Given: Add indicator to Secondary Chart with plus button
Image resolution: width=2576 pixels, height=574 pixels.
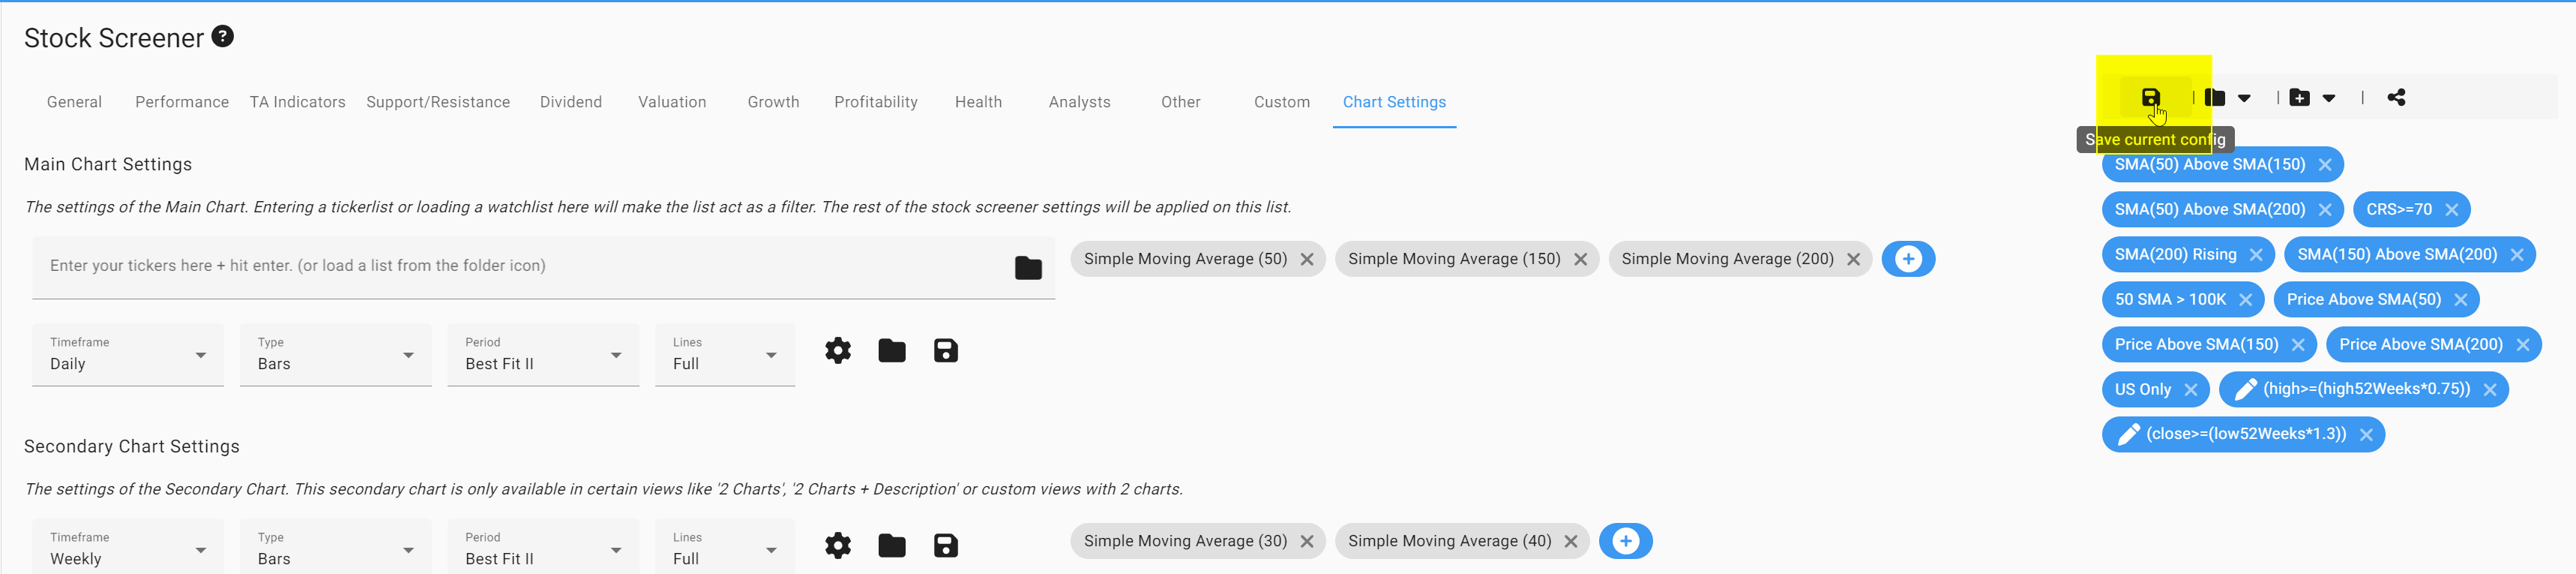Looking at the screenshot, I should click(x=1625, y=541).
